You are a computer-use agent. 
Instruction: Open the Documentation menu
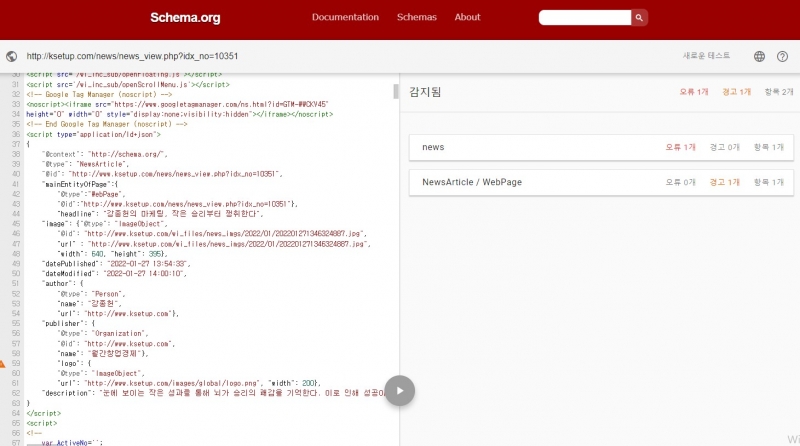345,17
